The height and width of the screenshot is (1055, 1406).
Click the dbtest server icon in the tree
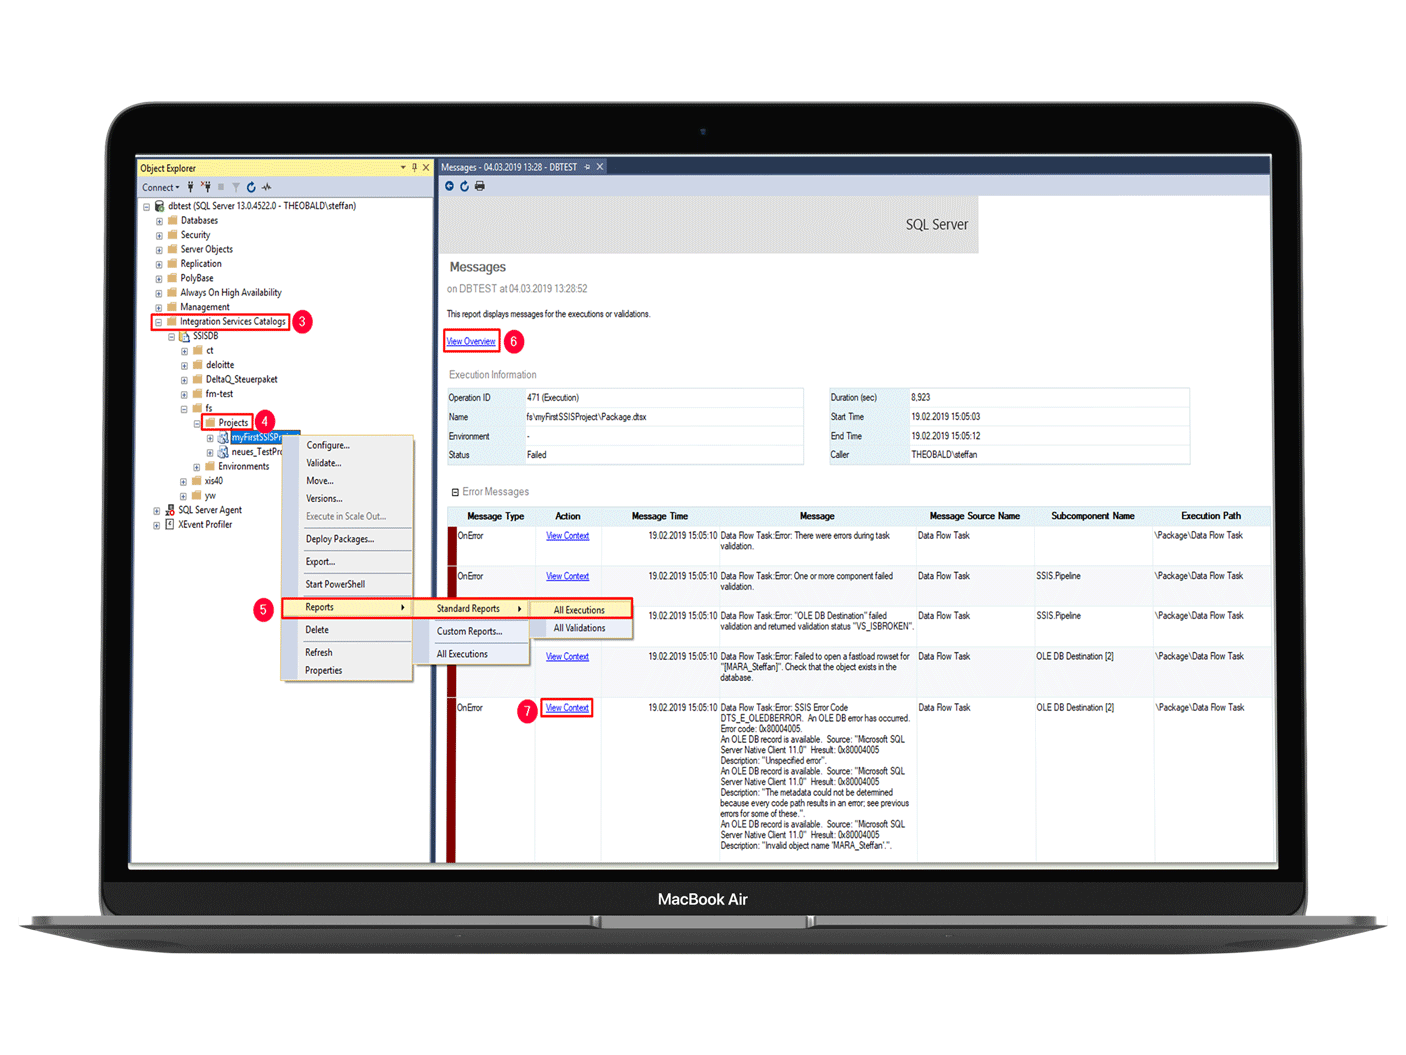tap(160, 206)
